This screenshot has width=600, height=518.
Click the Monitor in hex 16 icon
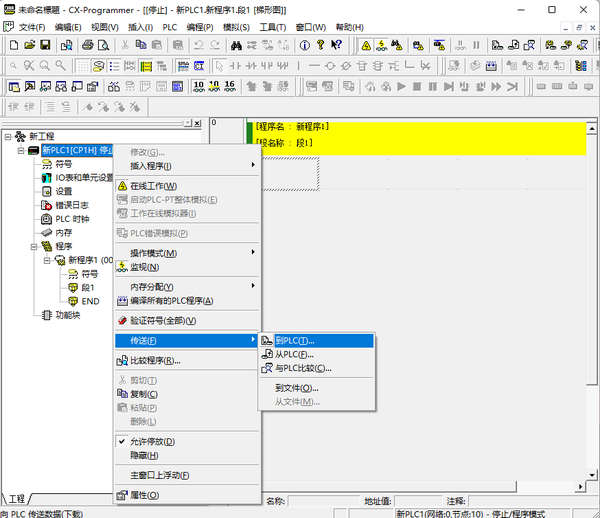[230, 87]
